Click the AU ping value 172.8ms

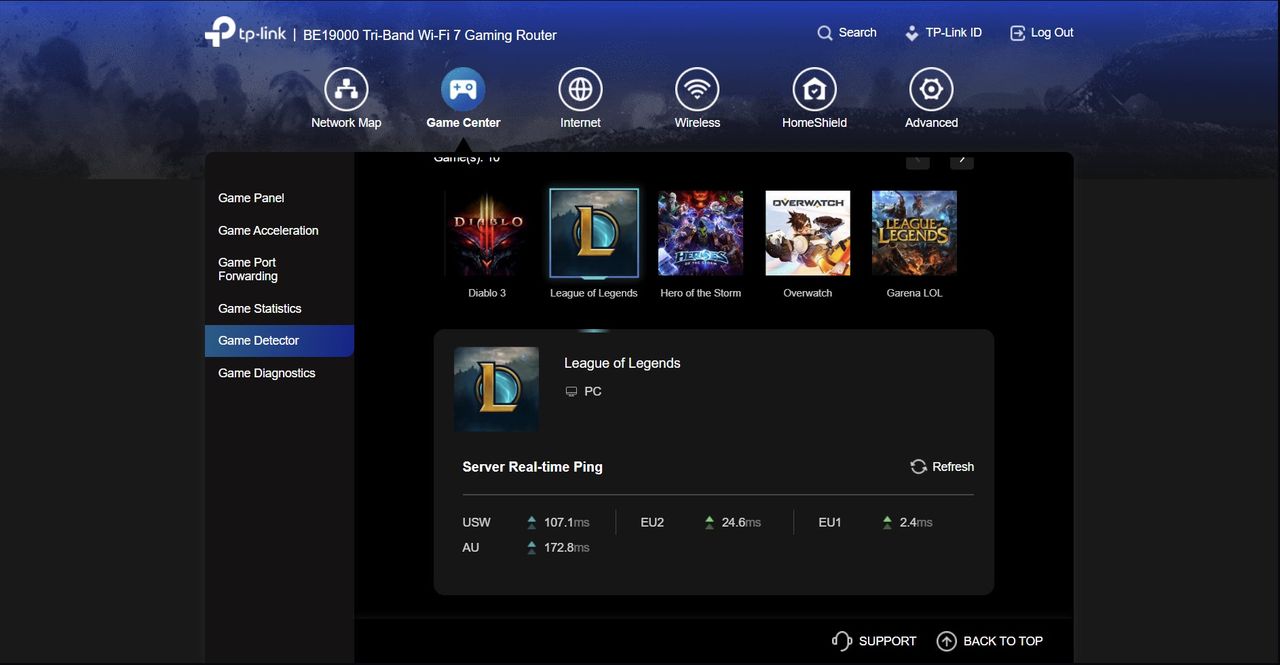[566, 548]
